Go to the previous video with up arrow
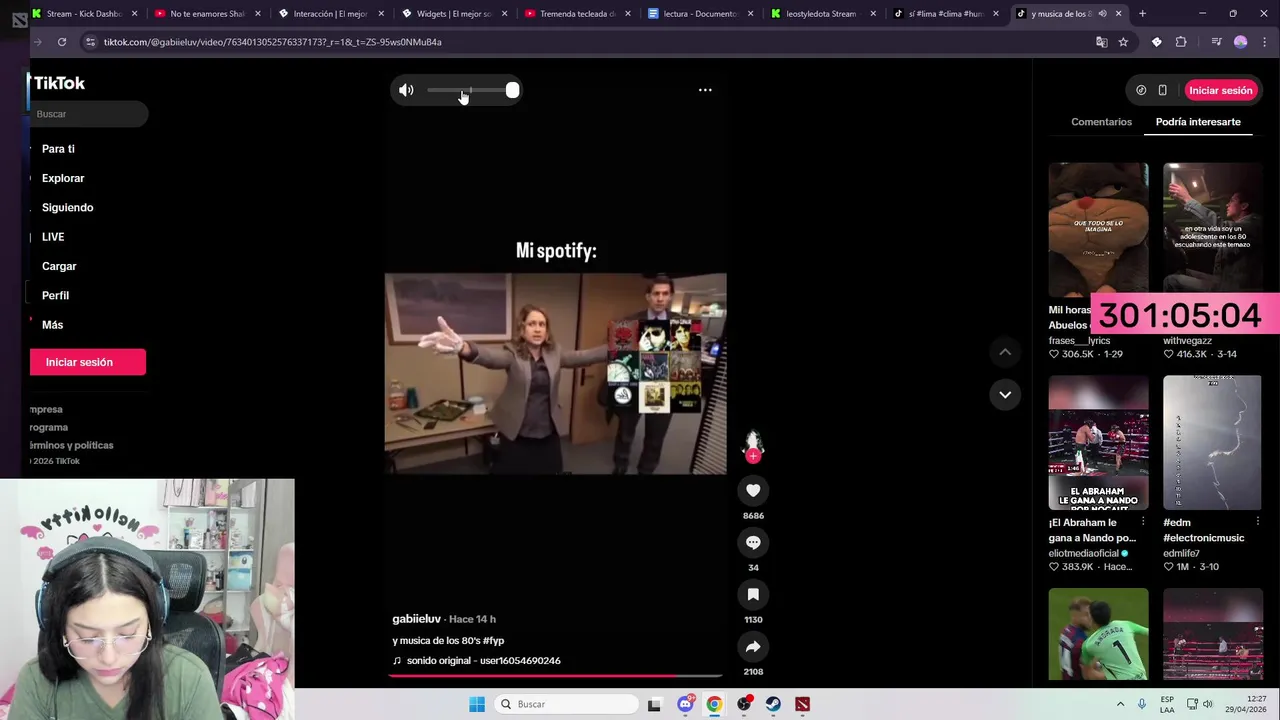Screen dimensions: 1280x720 1005,352
